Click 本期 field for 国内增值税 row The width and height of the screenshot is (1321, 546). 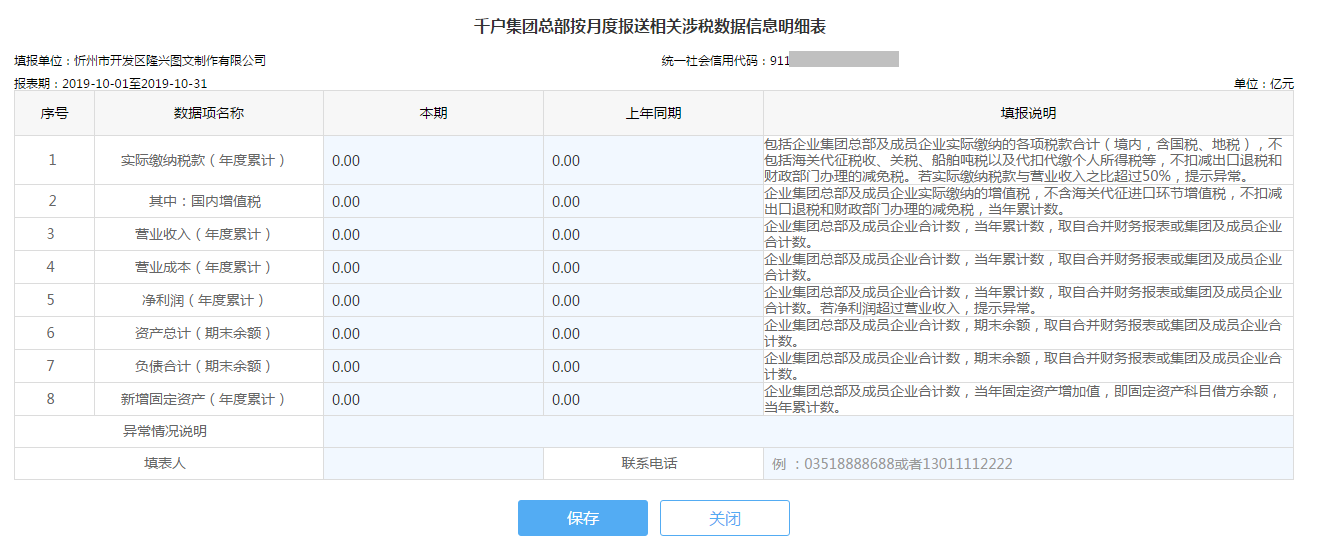pos(433,202)
